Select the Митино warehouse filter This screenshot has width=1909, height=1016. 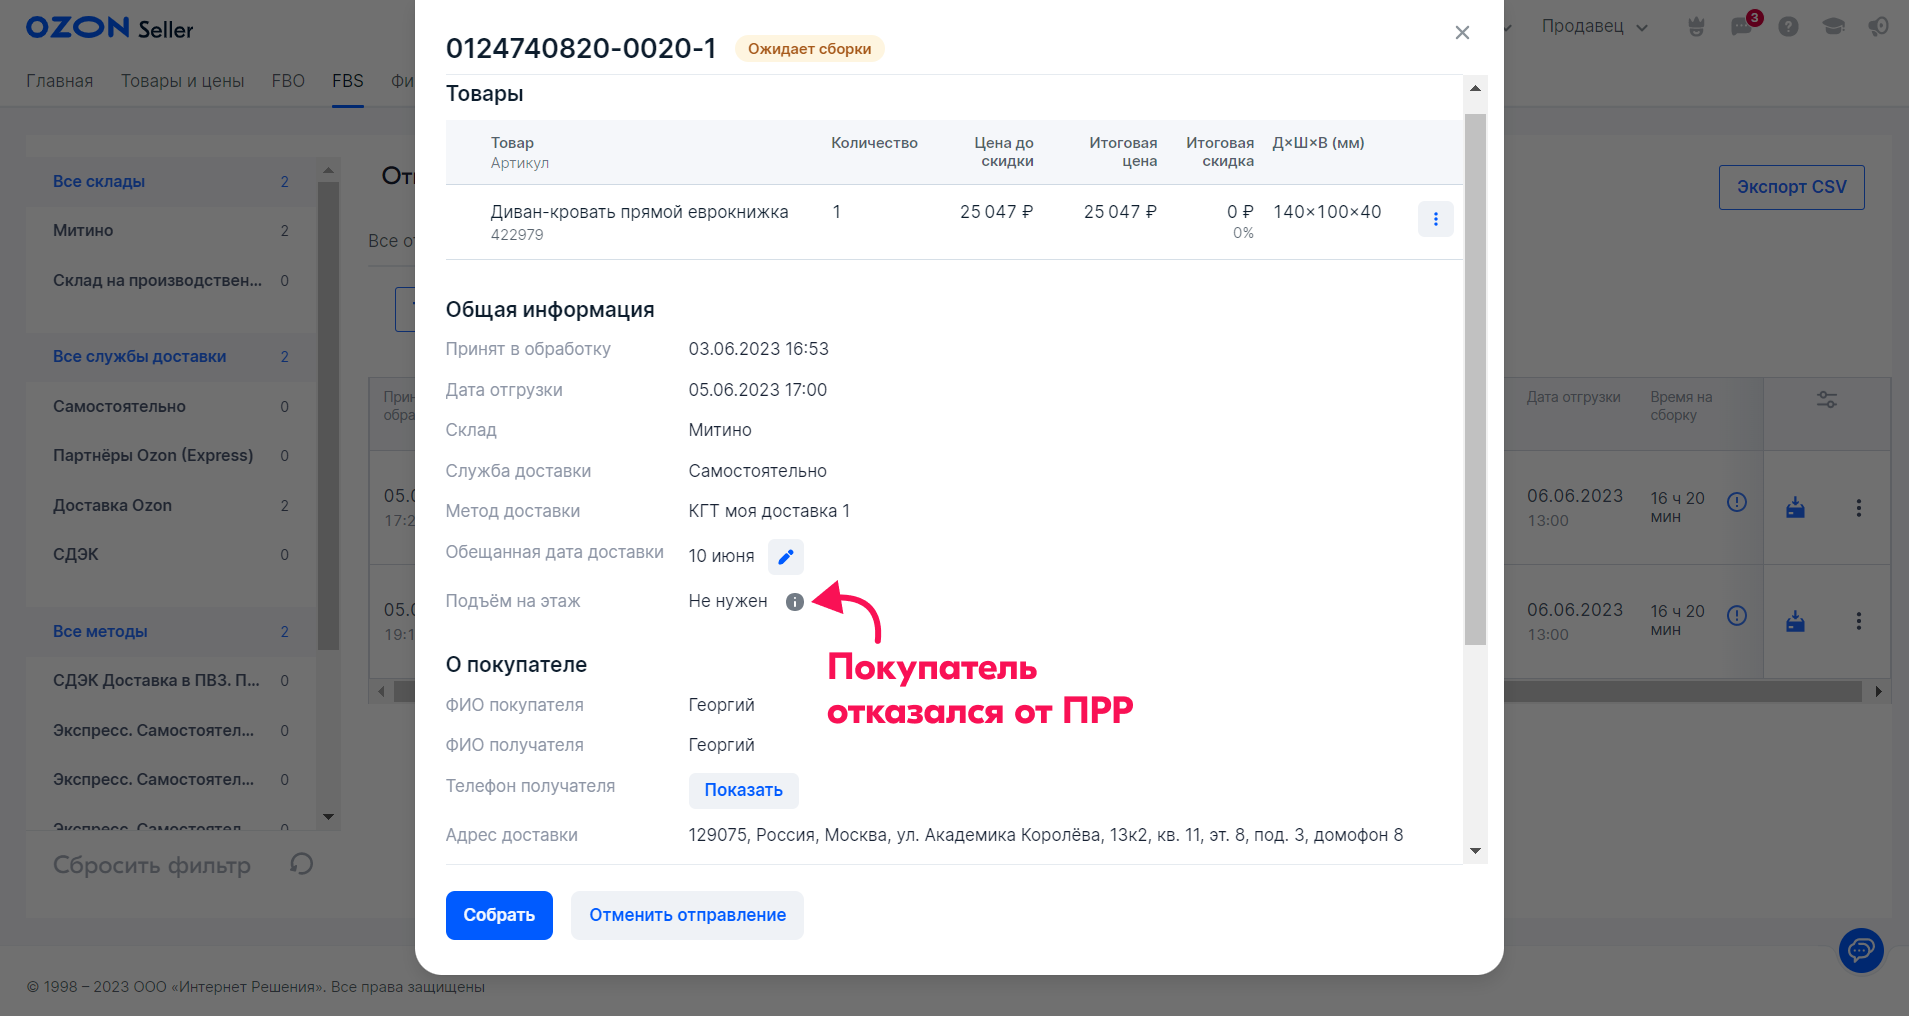click(171, 231)
